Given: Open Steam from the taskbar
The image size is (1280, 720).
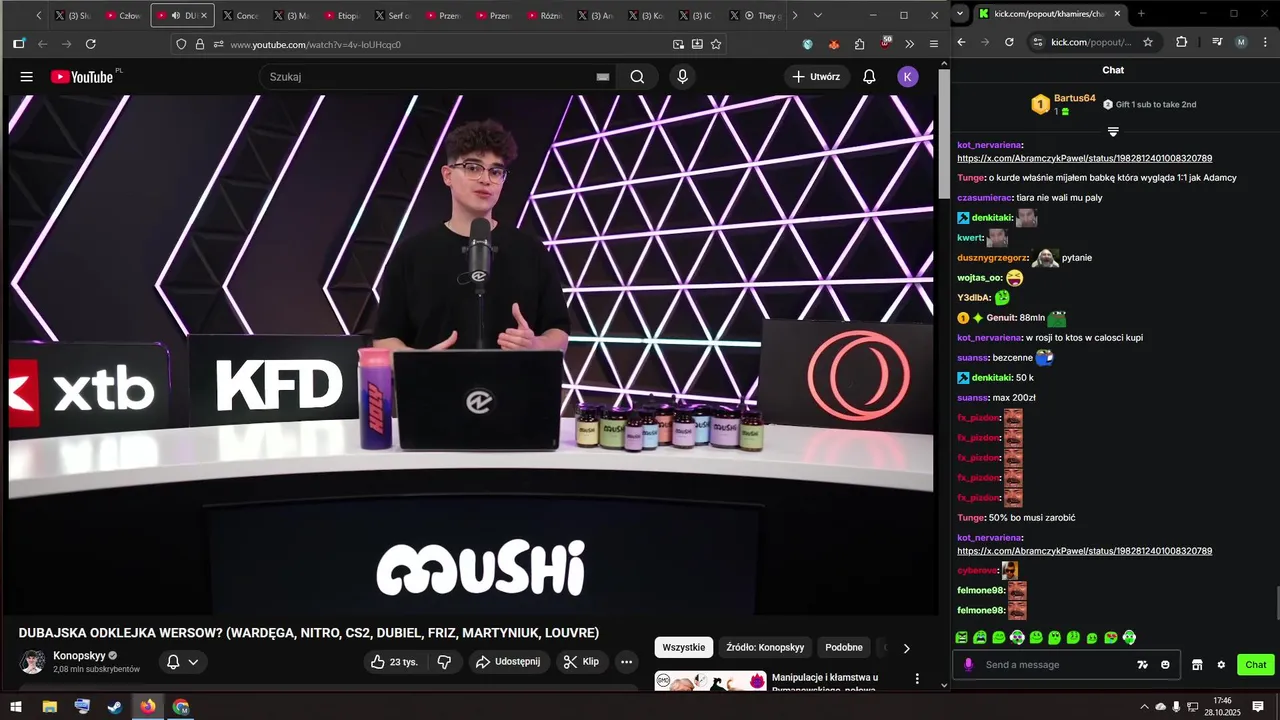Looking at the screenshot, I should 115,707.
